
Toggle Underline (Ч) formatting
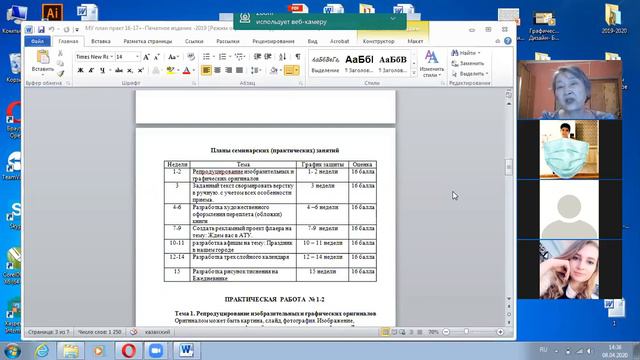coord(102,70)
